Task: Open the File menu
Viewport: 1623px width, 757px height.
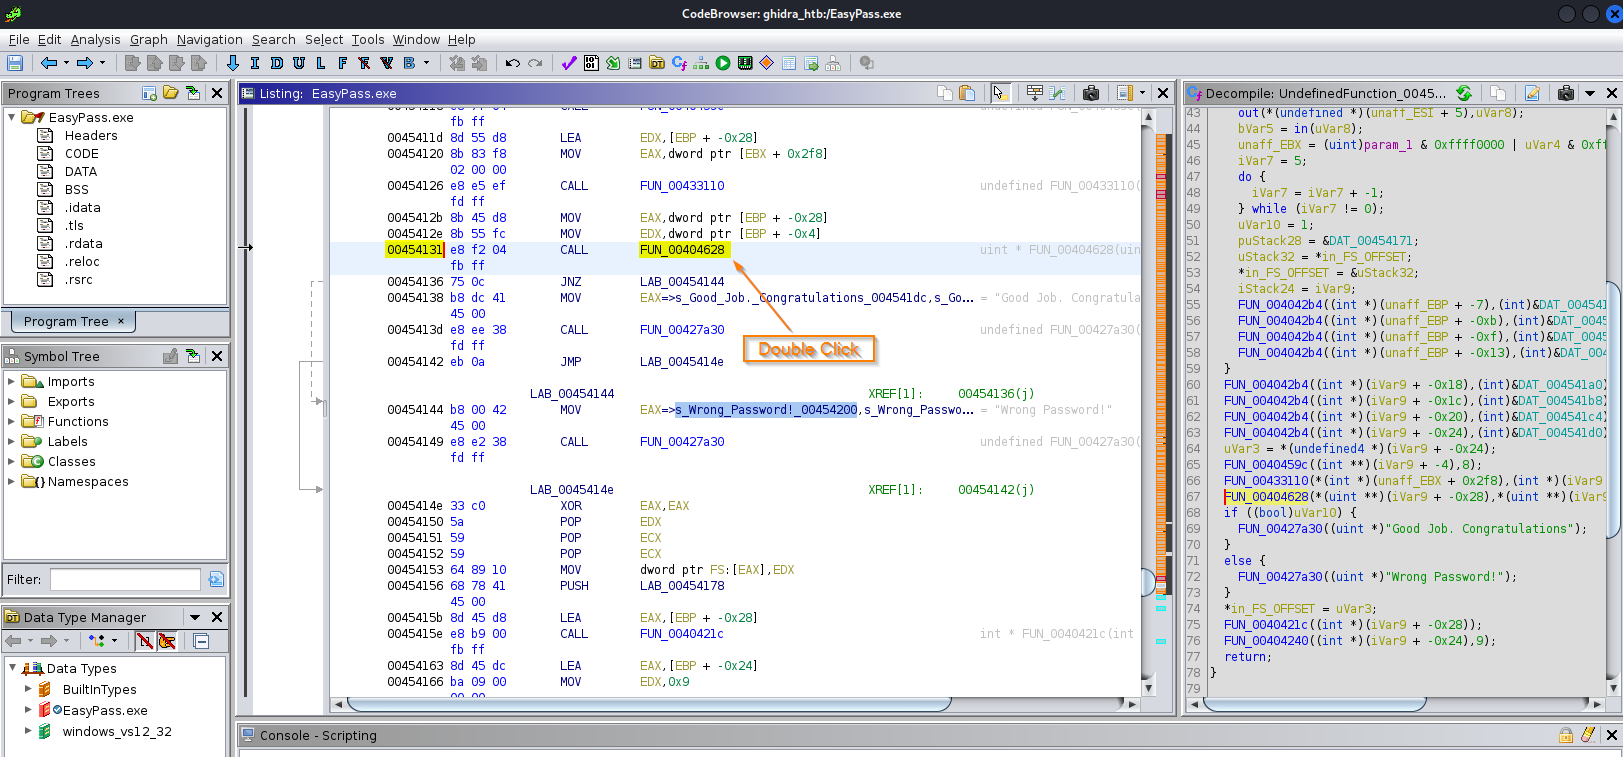Action: [x=19, y=40]
